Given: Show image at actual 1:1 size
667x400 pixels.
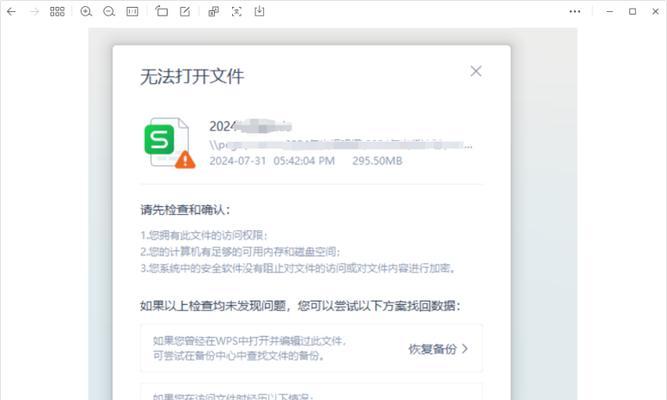Looking at the screenshot, I should click(x=132, y=11).
